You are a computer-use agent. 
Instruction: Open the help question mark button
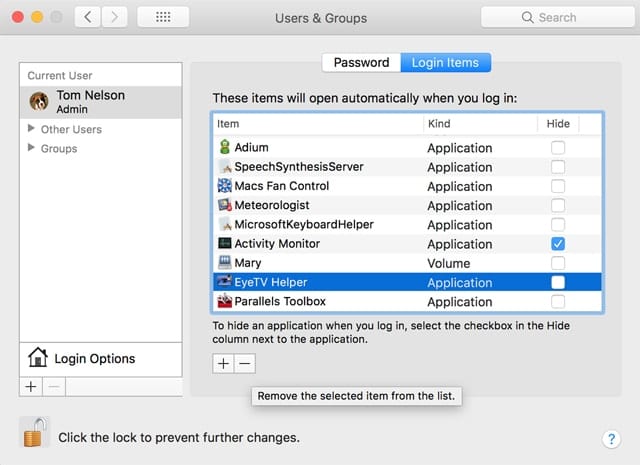(x=613, y=439)
